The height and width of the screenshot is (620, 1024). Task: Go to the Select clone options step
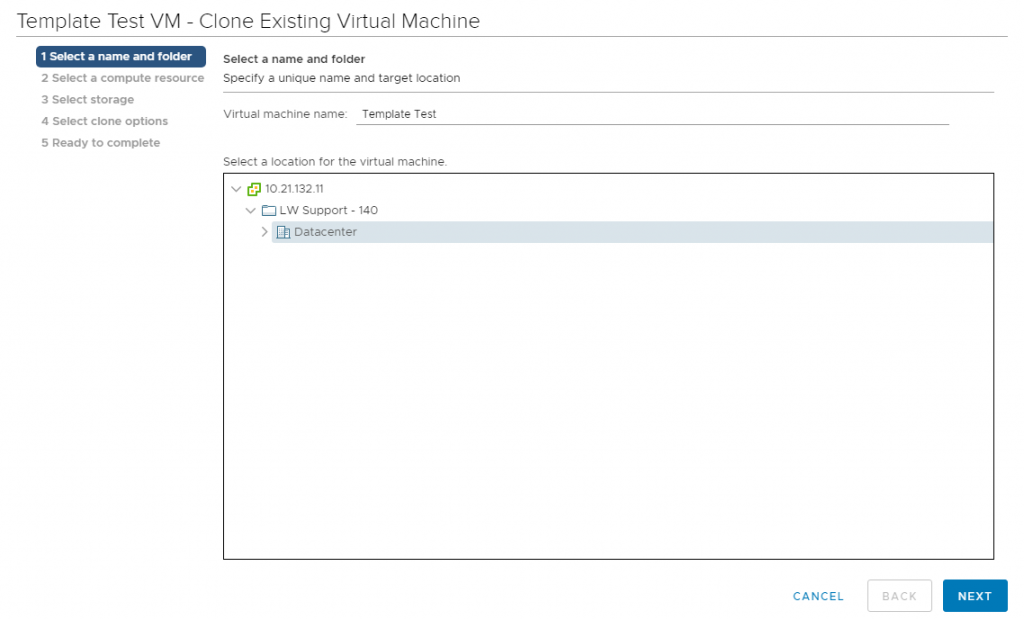point(105,120)
